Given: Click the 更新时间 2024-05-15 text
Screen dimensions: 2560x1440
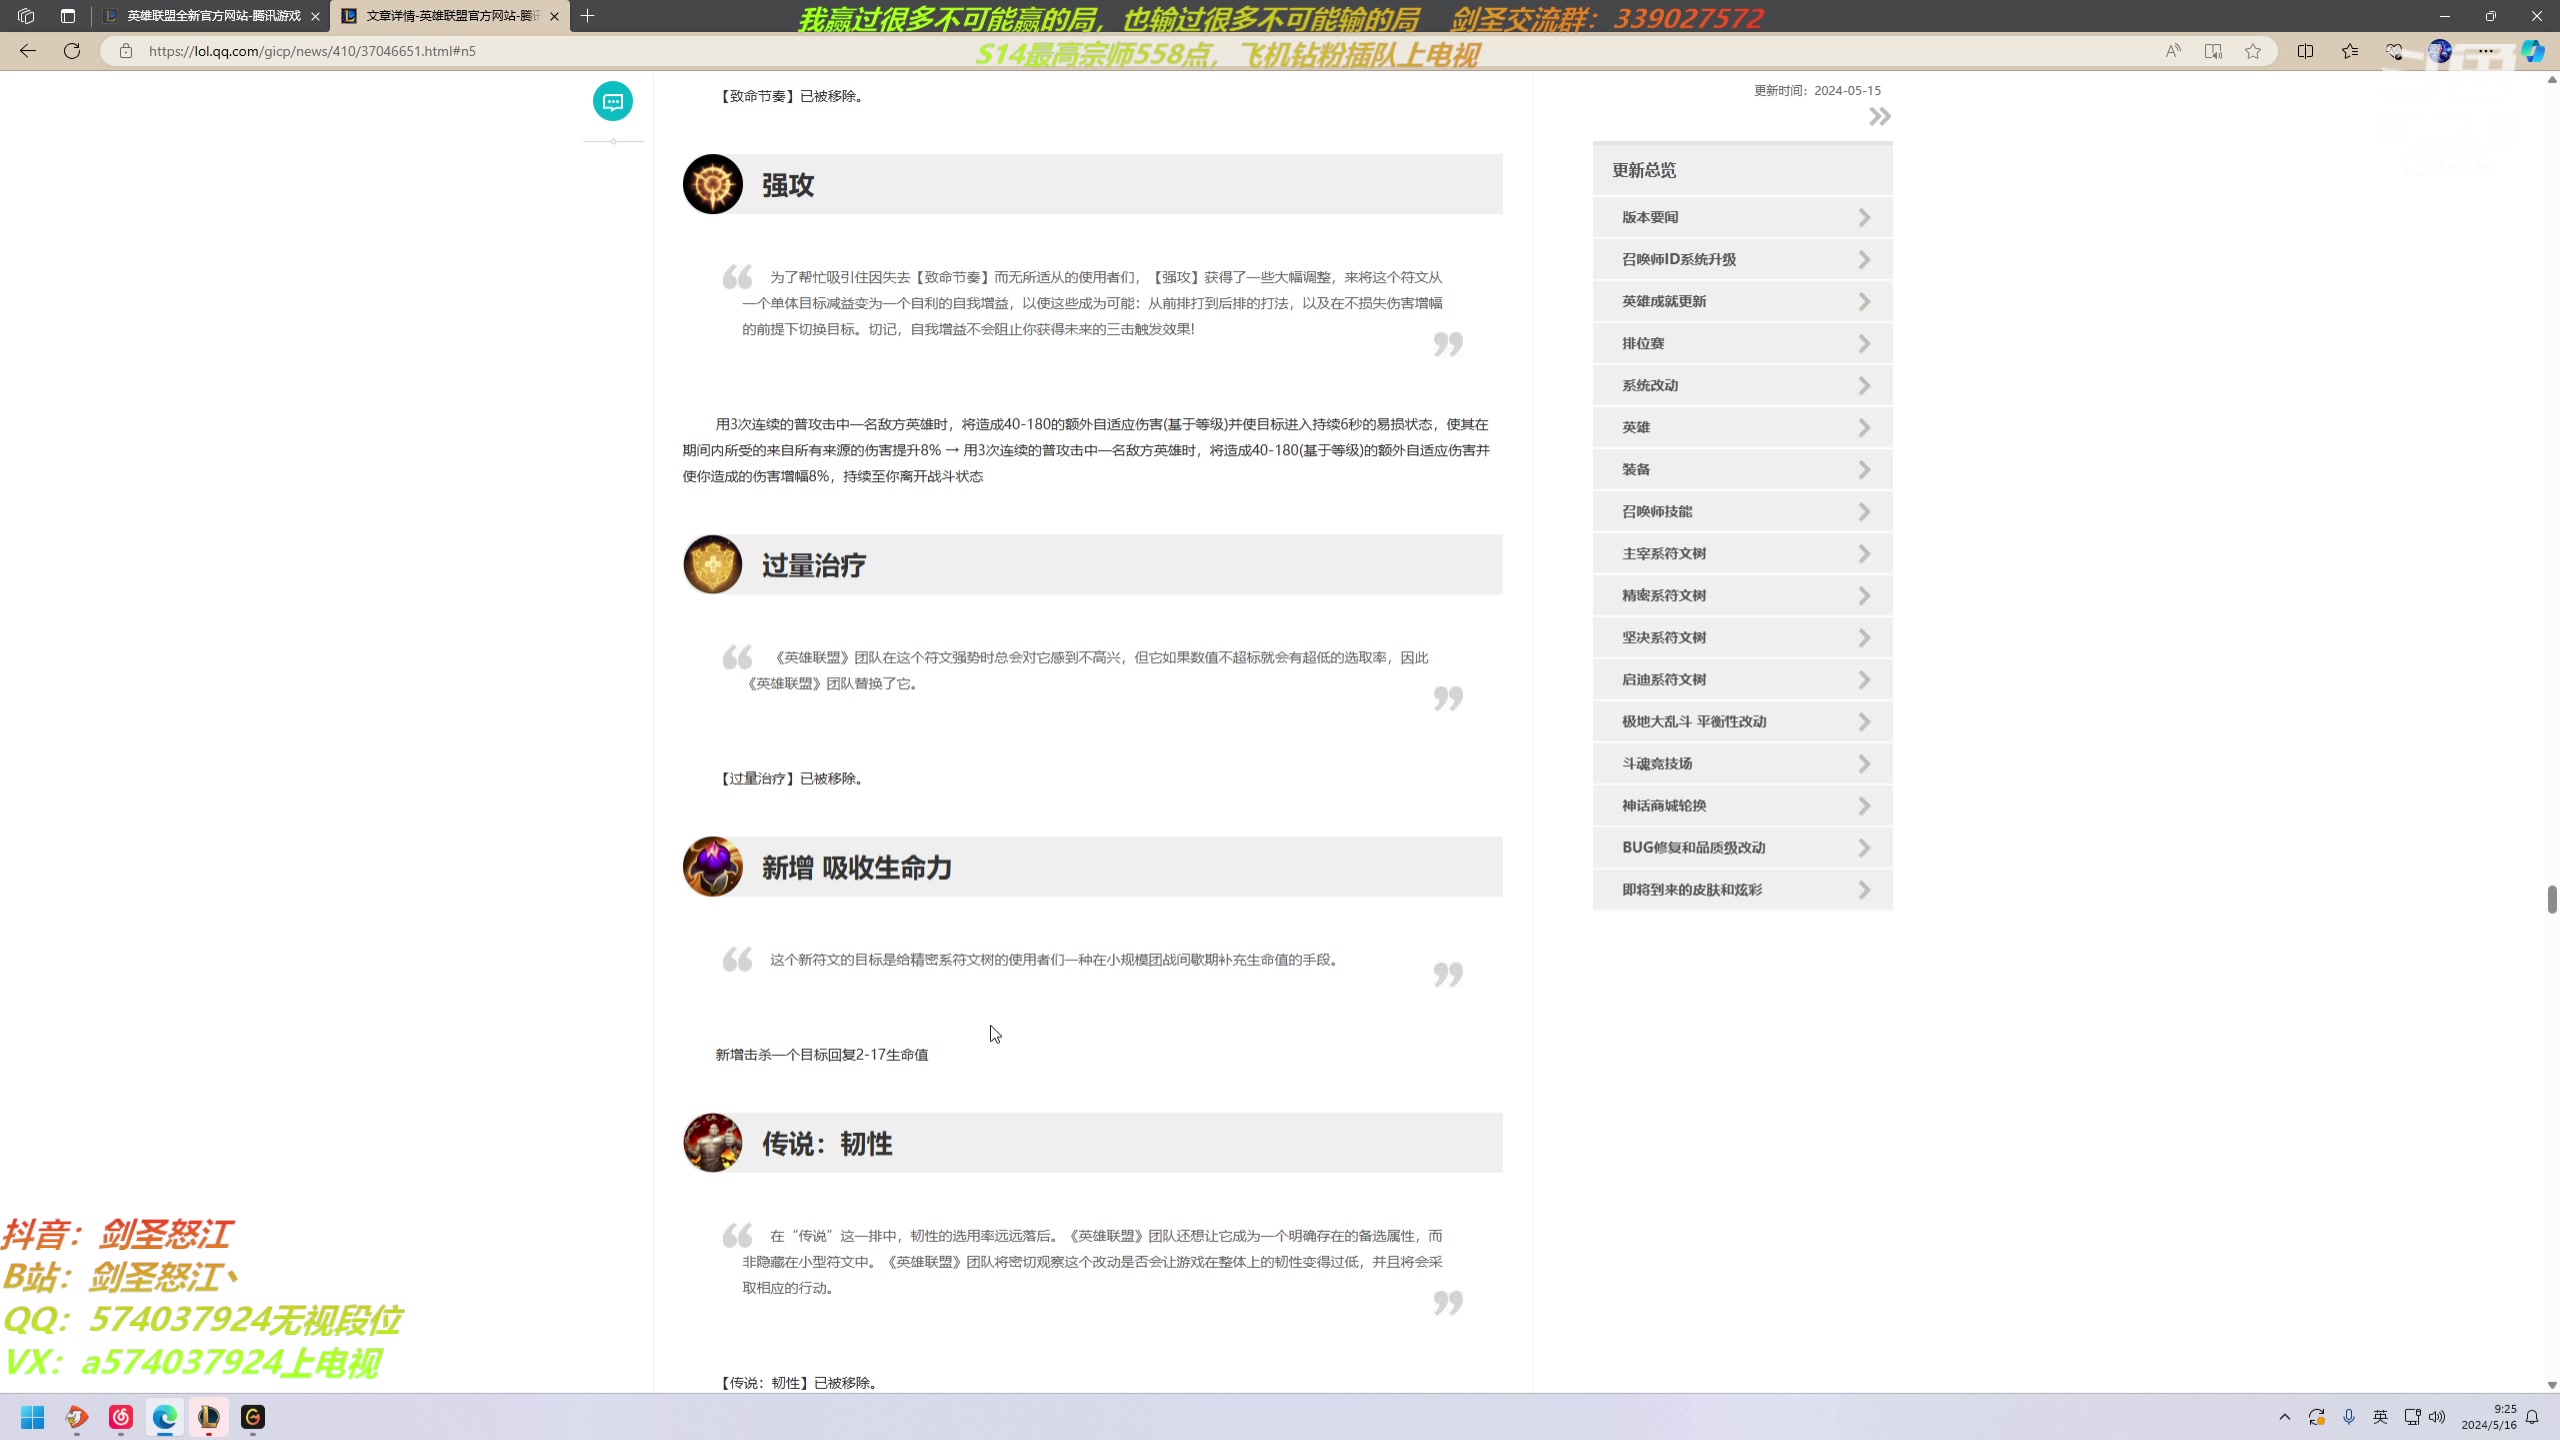Looking at the screenshot, I should [1817, 90].
